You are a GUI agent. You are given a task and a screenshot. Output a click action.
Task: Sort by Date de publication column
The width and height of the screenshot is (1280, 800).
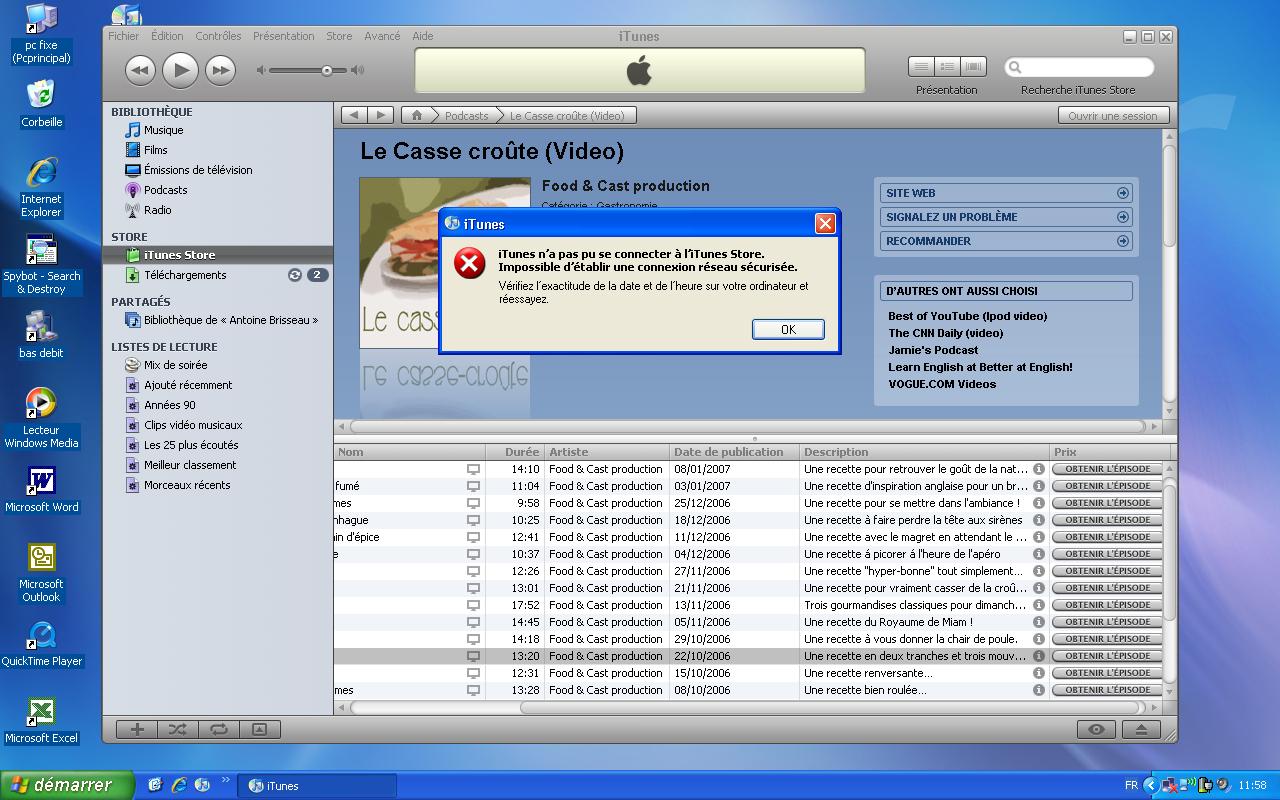coord(733,452)
